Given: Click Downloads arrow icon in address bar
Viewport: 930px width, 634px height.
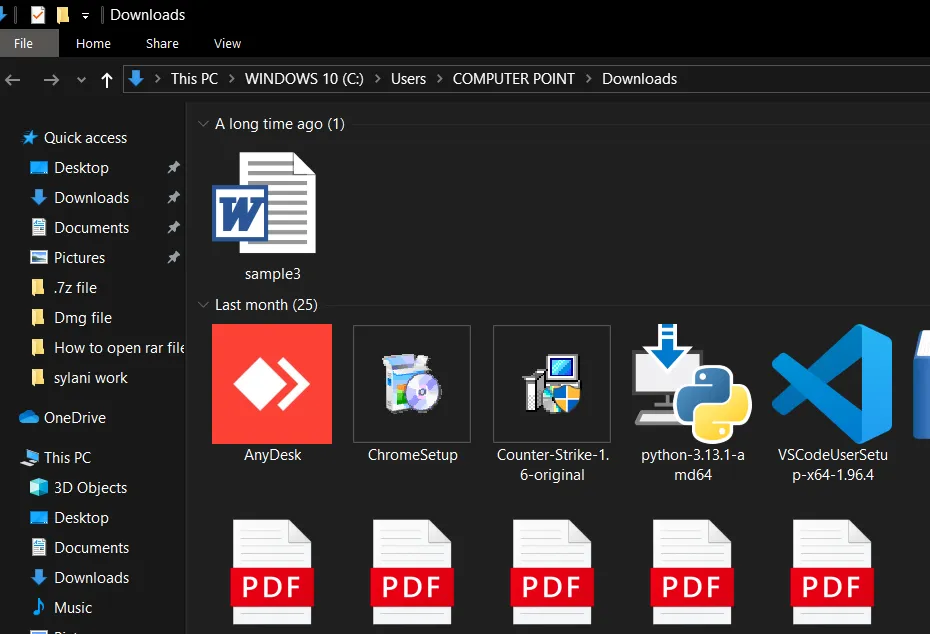Looking at the screenshot, I should coord(136,78).
